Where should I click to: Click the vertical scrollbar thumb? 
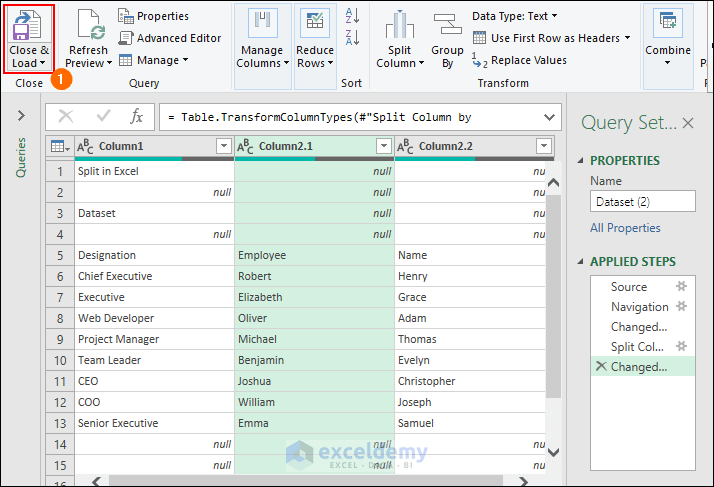click(x=553, y=296)
